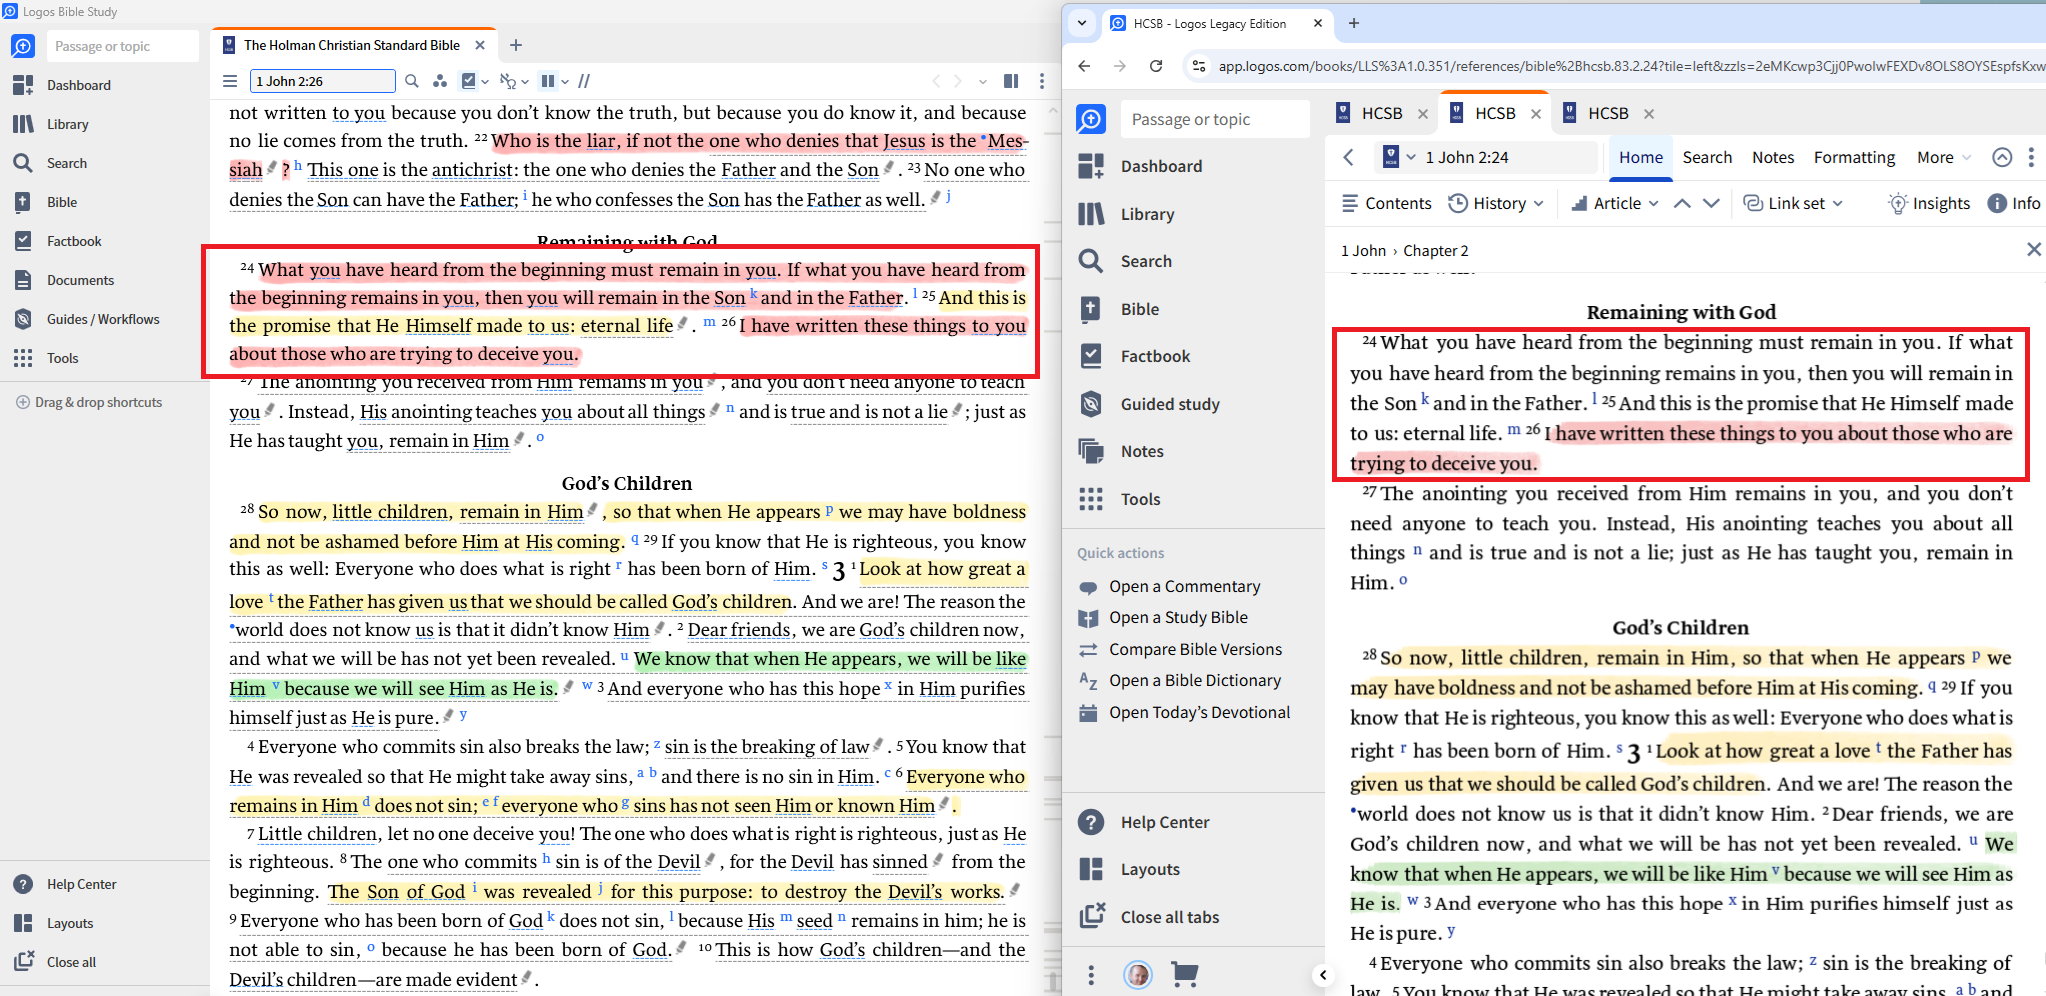
Task: Click the desktop Passage or topic search box
Action: (x=122, y=46)
